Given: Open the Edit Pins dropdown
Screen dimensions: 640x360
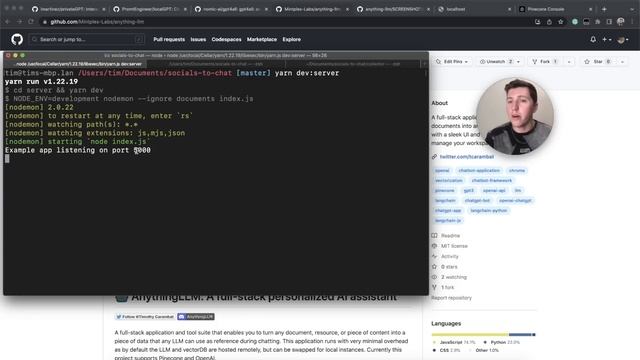Looking at the screenshot, I should (x=452, y=62).
